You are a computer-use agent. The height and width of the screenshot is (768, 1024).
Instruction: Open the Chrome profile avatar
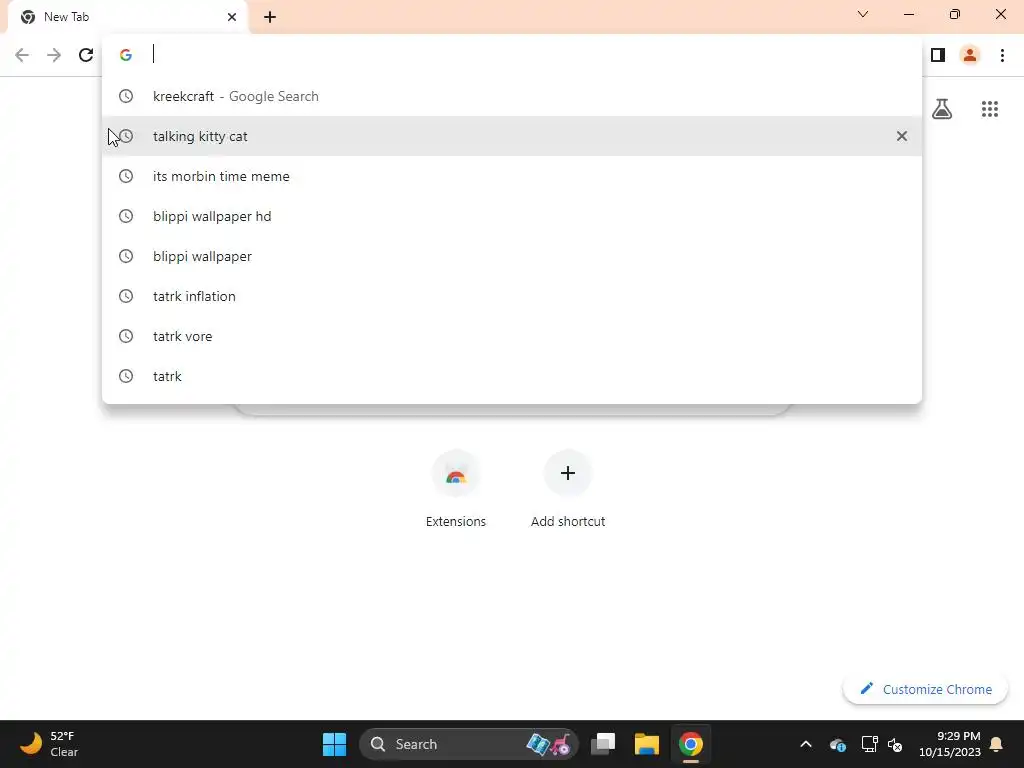(x=970, y=55)
